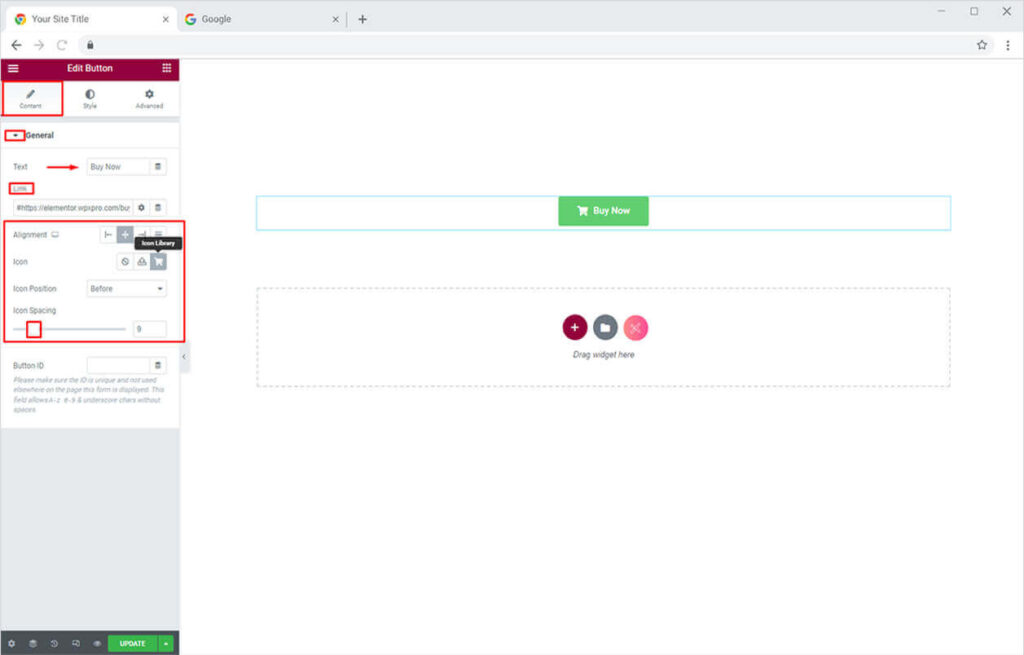Select the None option for Icon
Image resolution: width=1024 pixels, height=655 pixels.
125,262
